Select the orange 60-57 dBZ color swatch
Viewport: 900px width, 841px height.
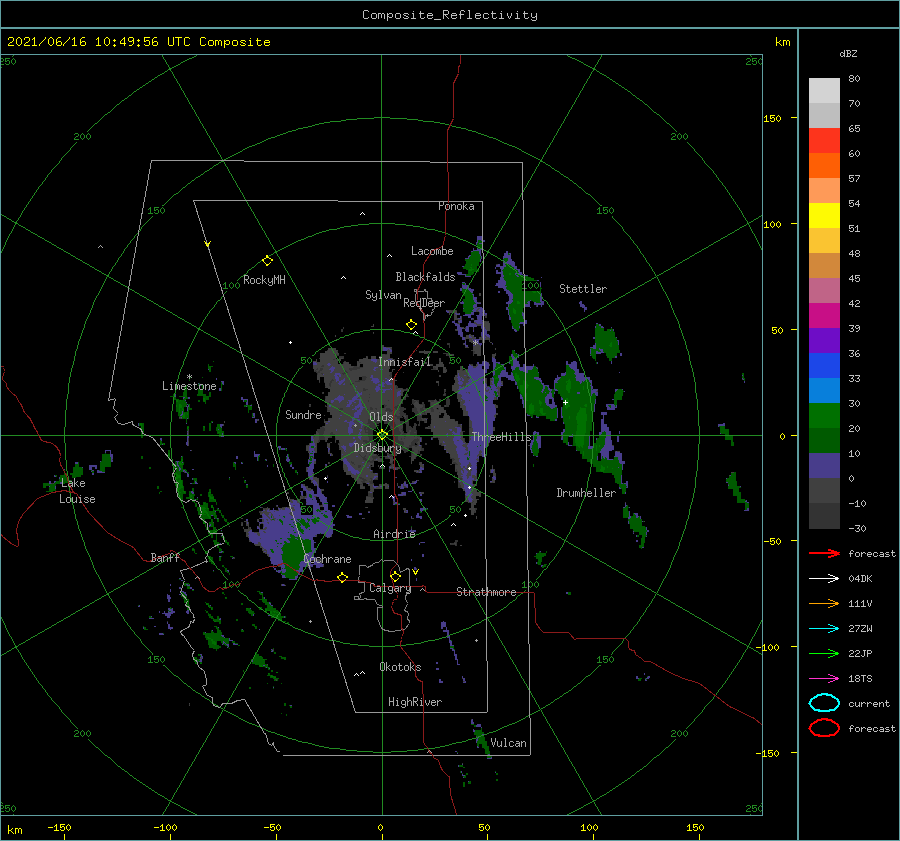pyautogui.click(x=824, y=166)
